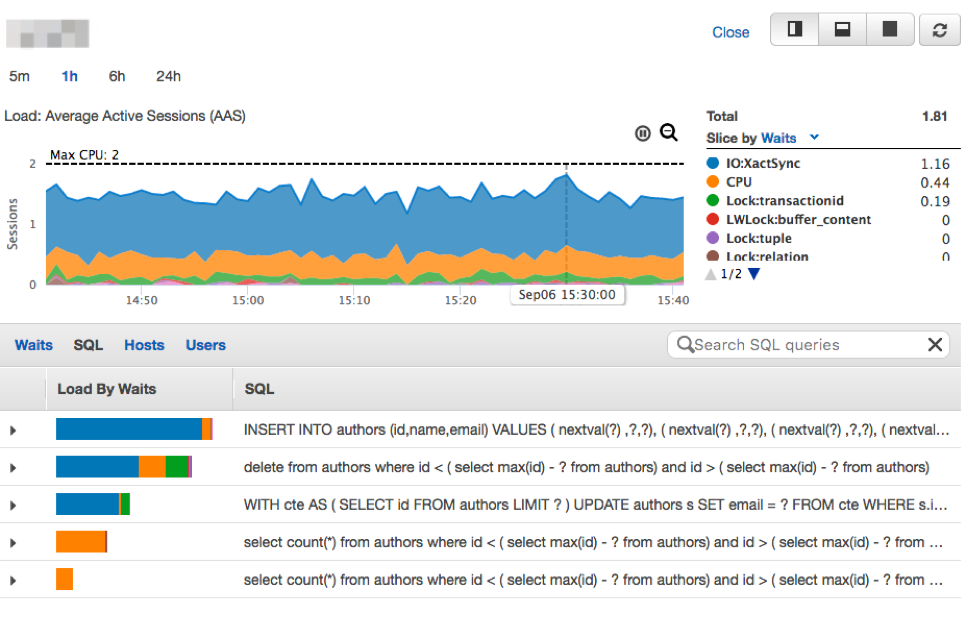Switch to the SQL tab
Image resolution: width=966 pixels, height=638 pixels.
(88, 344)
